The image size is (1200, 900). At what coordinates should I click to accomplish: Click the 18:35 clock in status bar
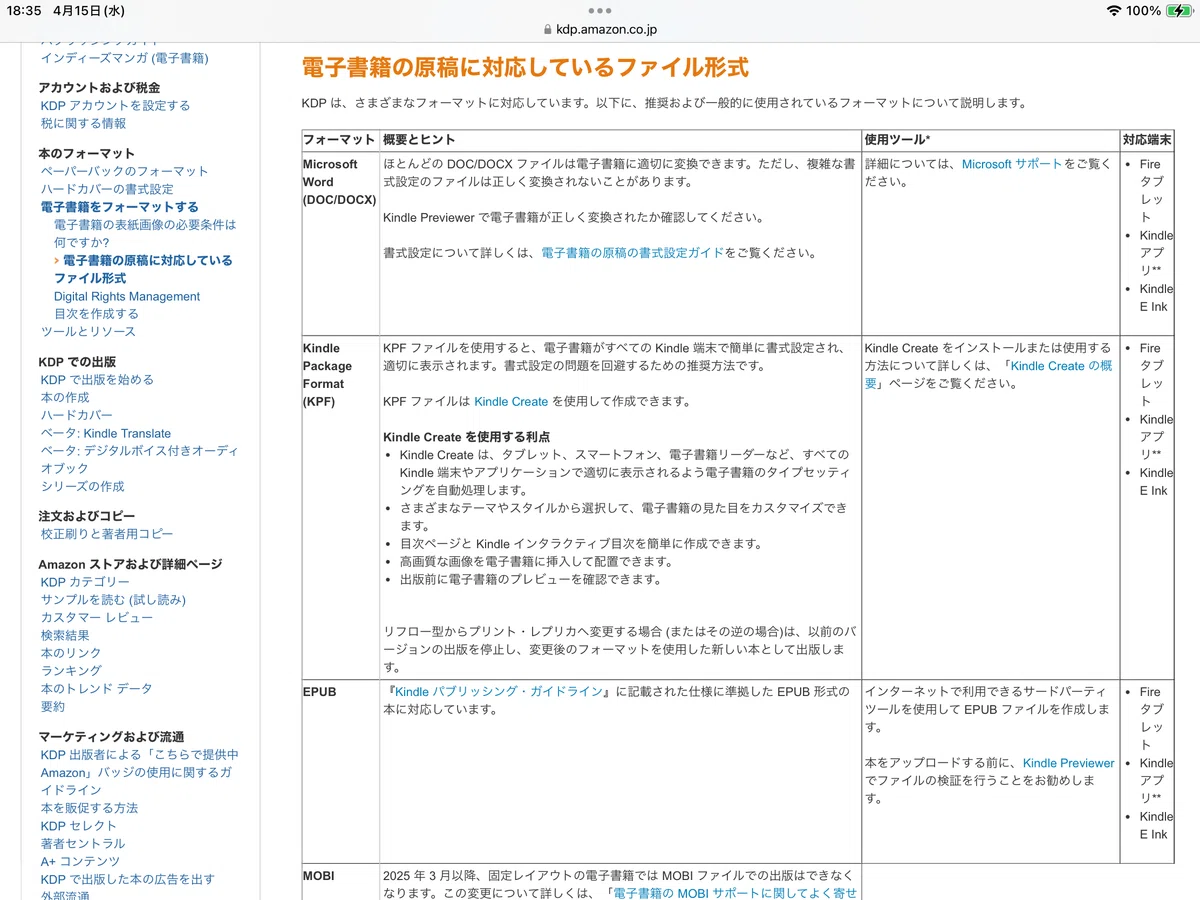click(25, 11)
